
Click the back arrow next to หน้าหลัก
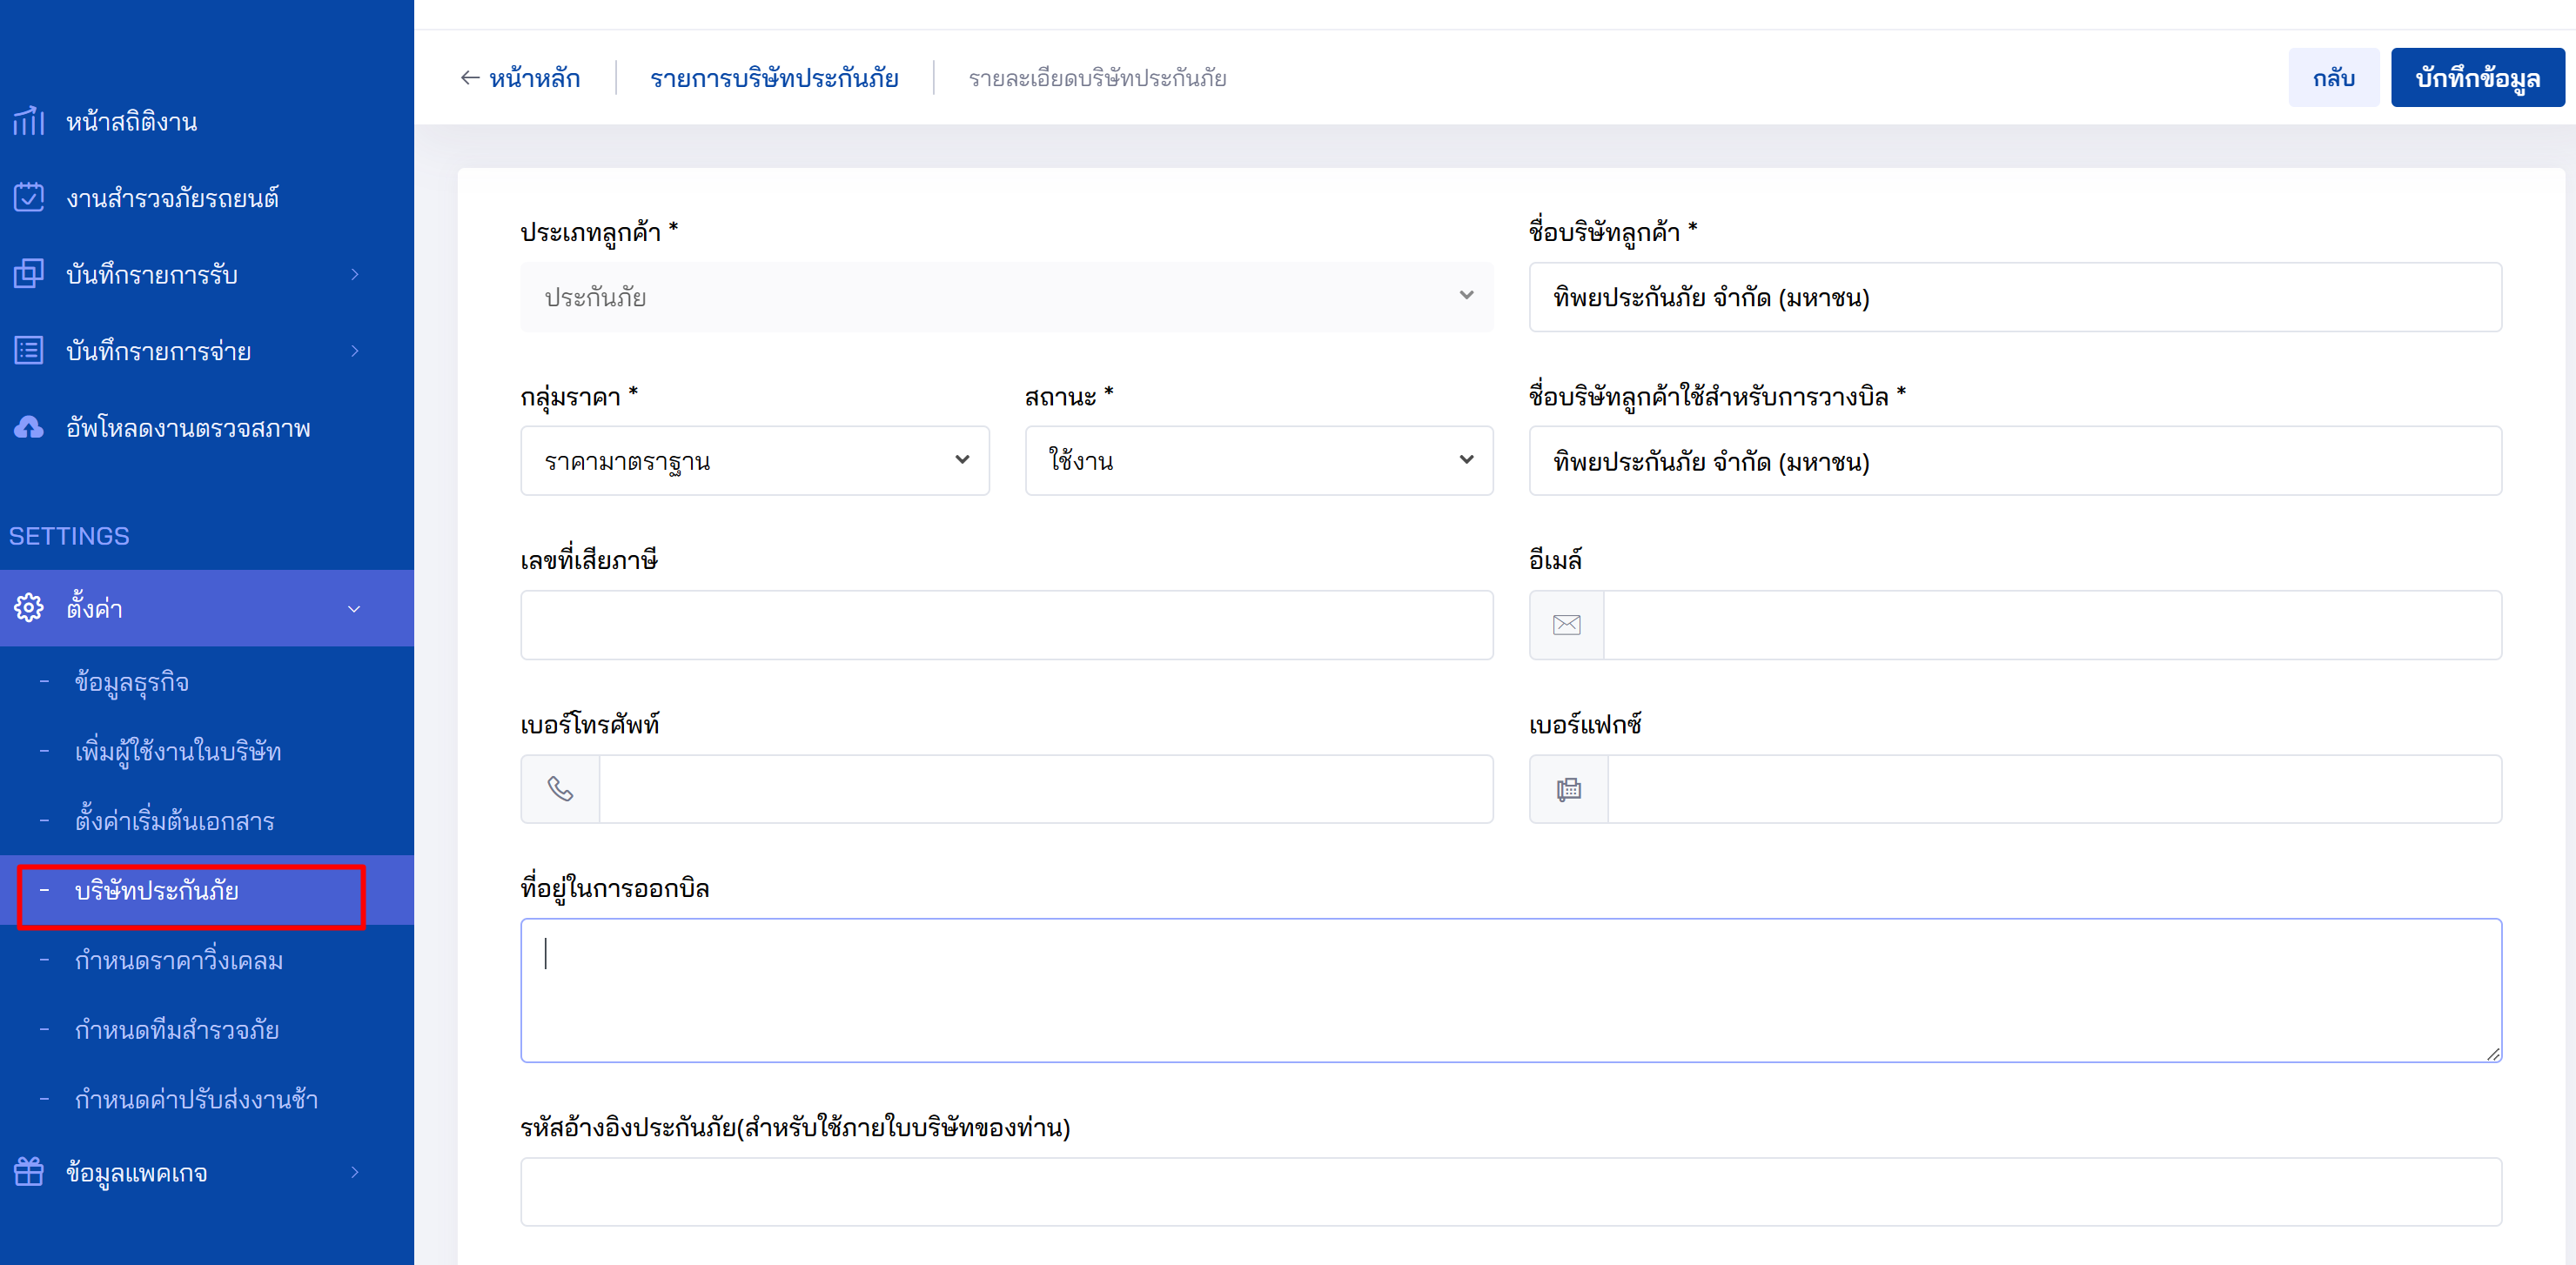coord(469,78)
